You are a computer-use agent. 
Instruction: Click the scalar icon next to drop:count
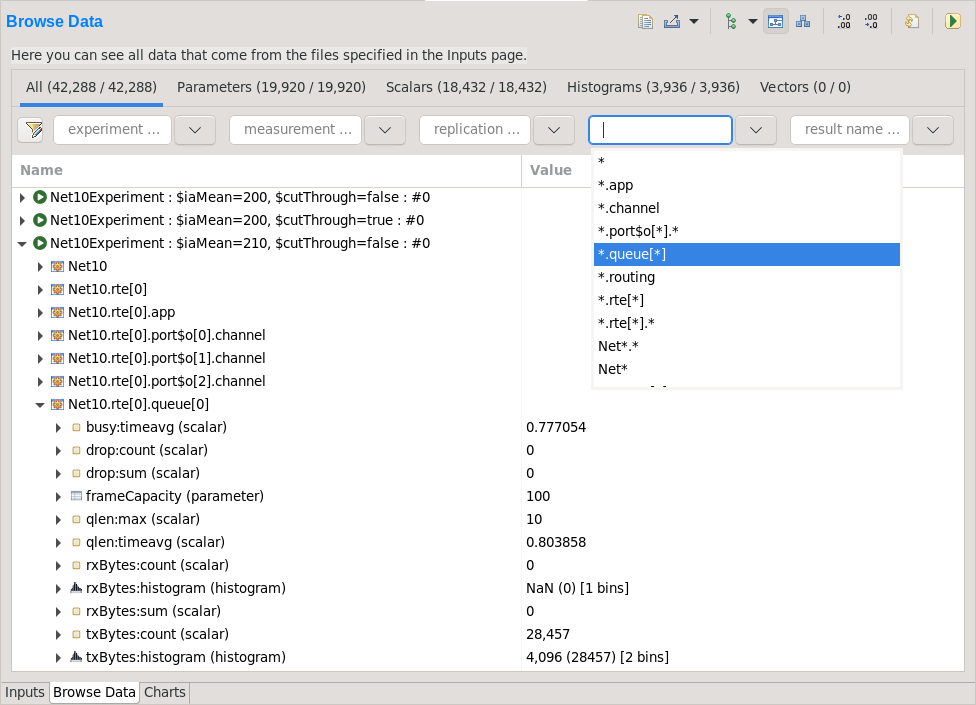click(x=76, y=451)
